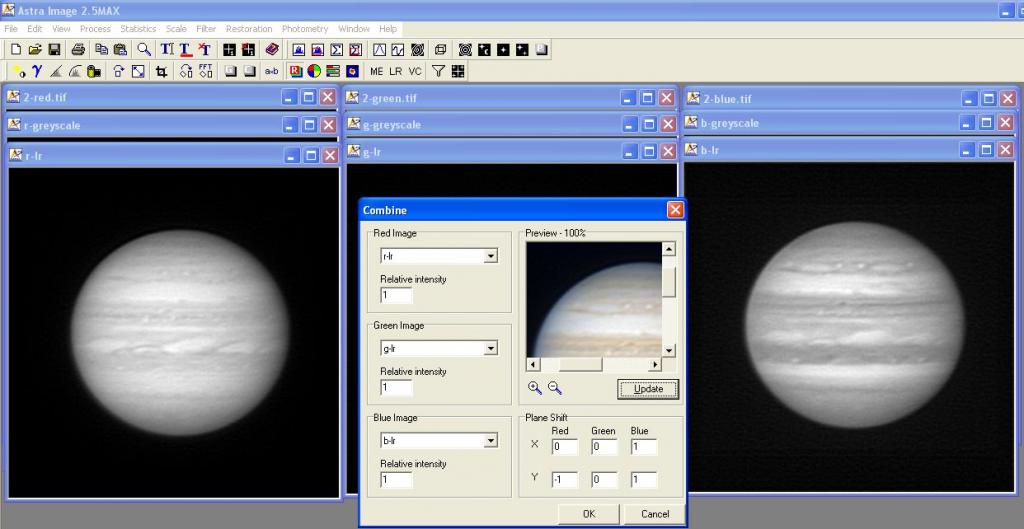Click the color wheel icon

pyautogui.click(x=314, y=71)
